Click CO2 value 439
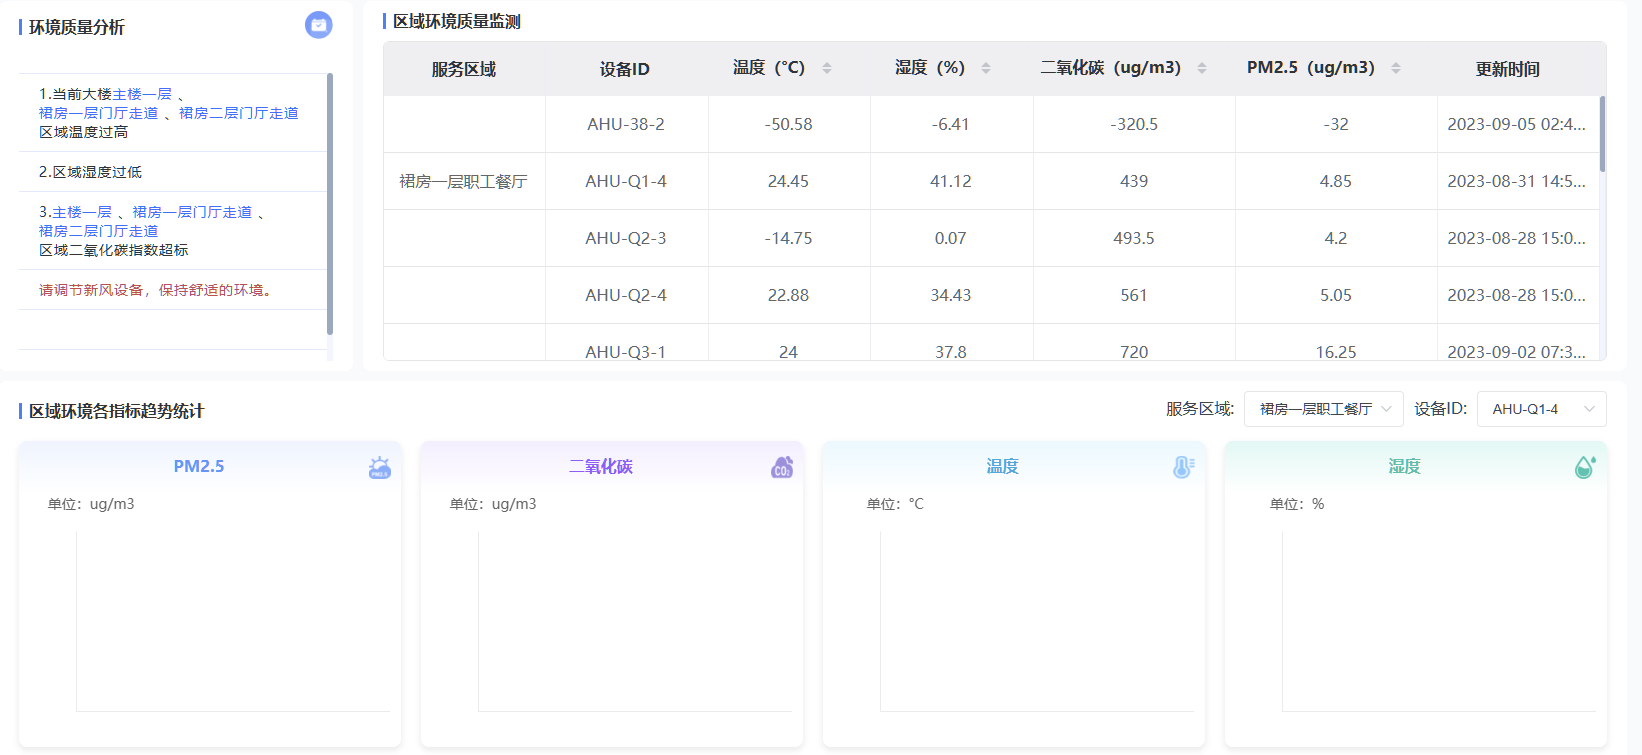The width and height of the screenshot is (1642, 755). [x=1134, y=181]
